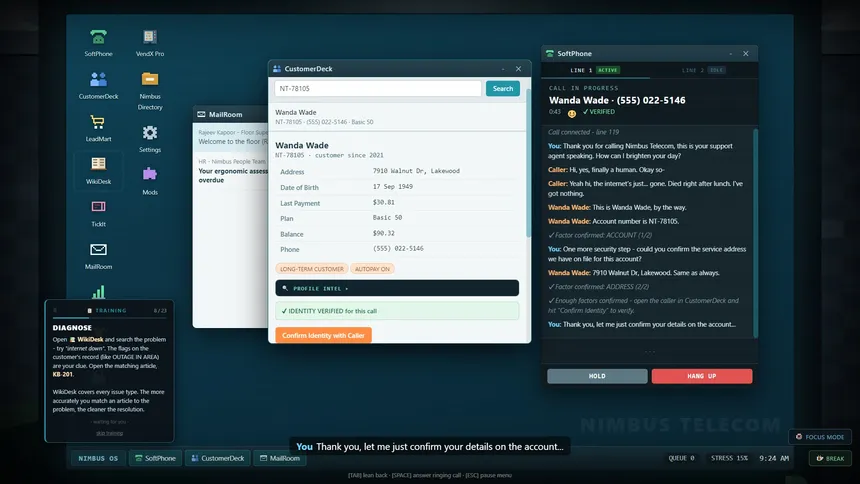Open the MailRoom envelope desktop icon

coord(98,256)
